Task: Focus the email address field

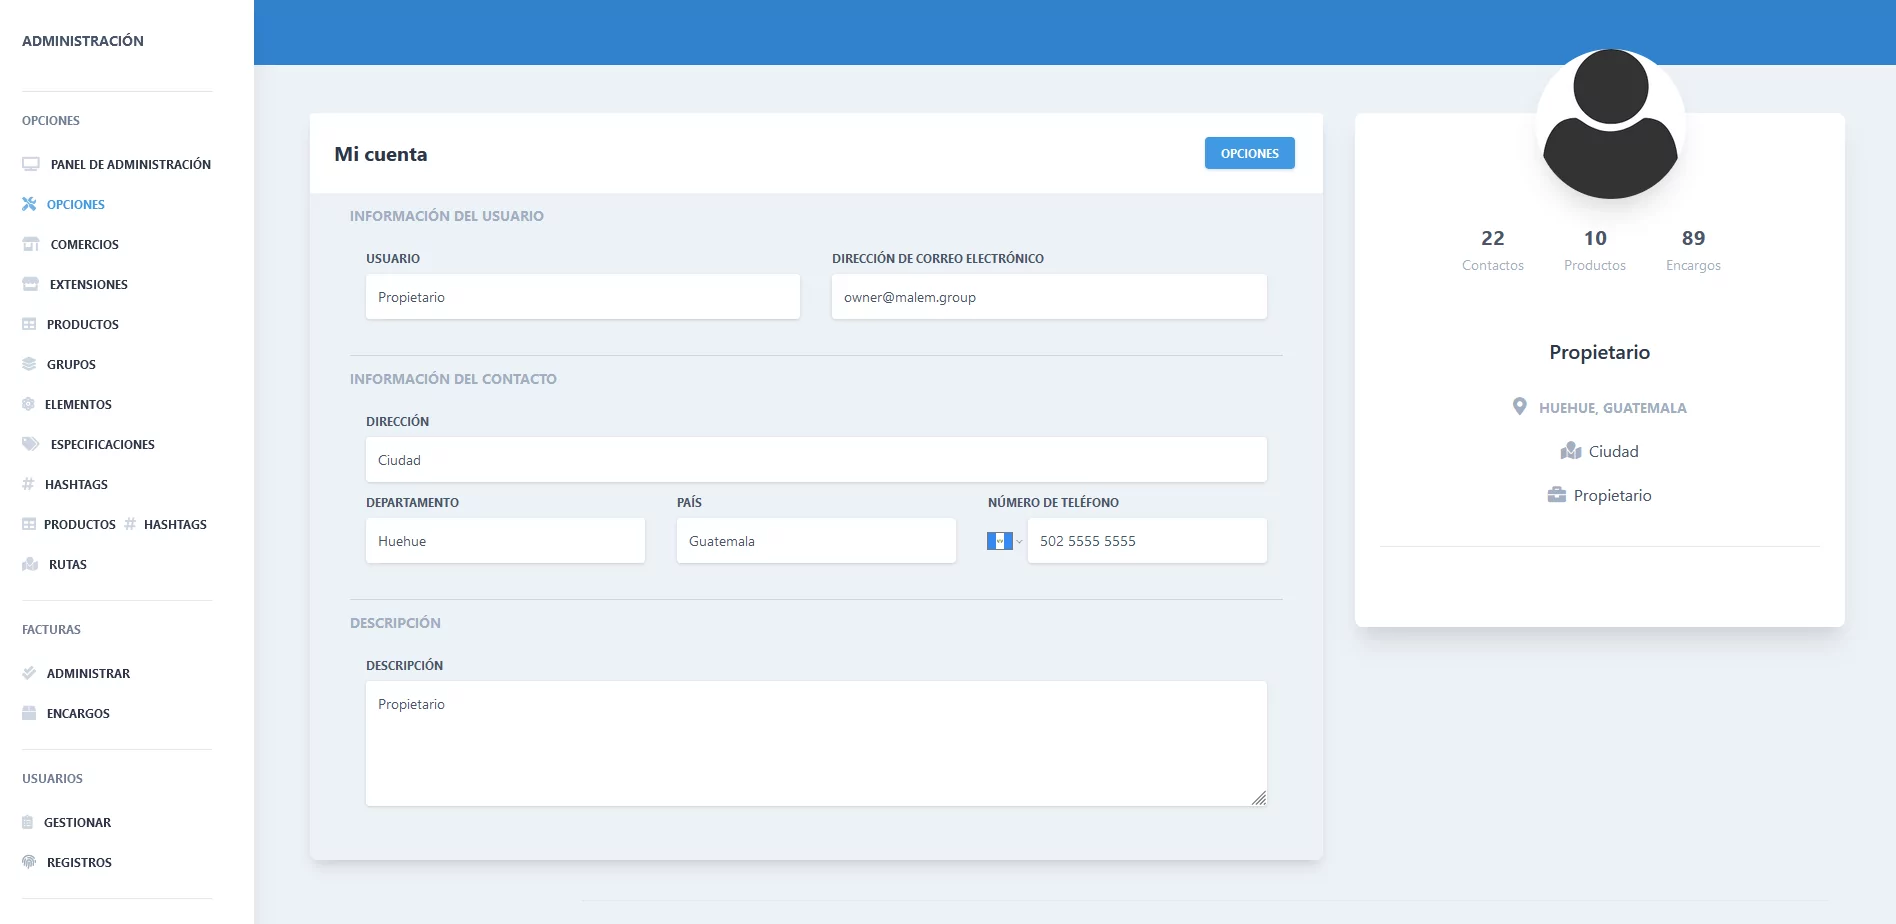Action: [x=1049, y=297]
